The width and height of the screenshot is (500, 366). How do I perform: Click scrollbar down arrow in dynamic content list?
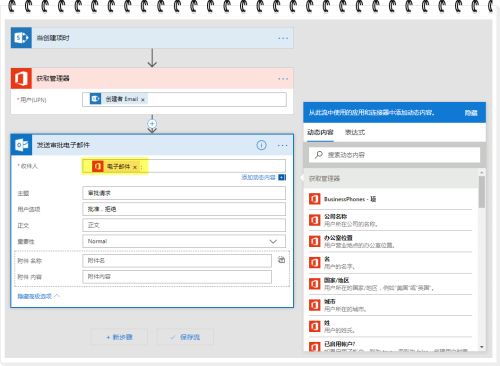[482, 347]
